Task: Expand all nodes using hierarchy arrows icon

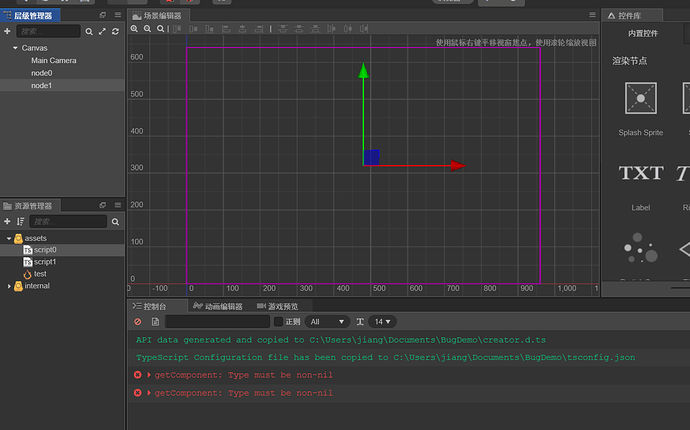Action: [102, 32]
